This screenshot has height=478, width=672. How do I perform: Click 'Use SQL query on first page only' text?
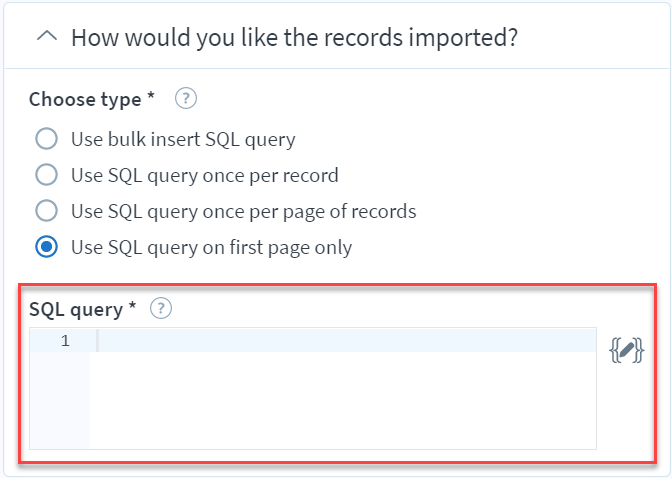click(211, 248)
